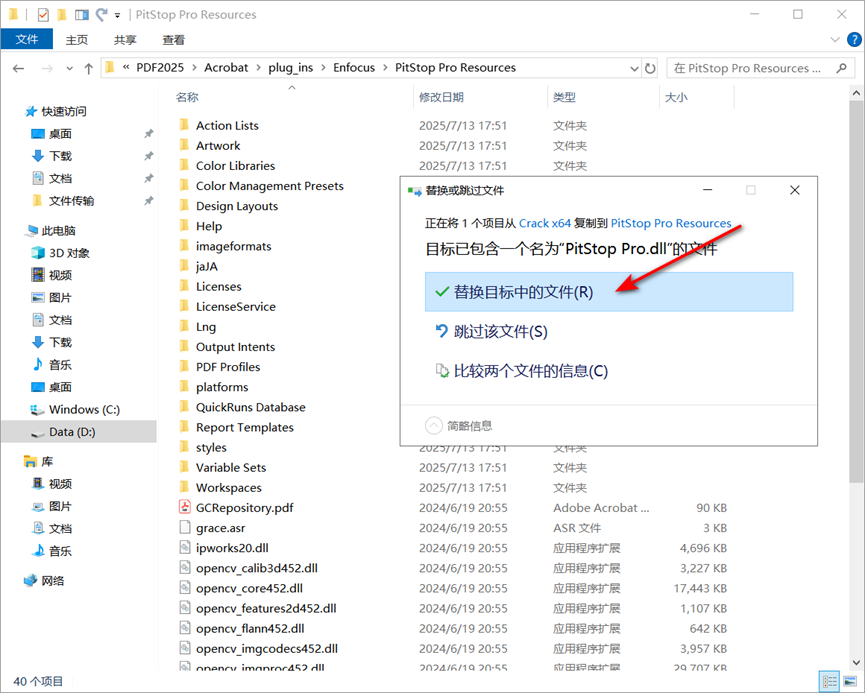This screenshot has width=865, height=693.
Task: Select the Artwork folder
Action: point(218,146)
